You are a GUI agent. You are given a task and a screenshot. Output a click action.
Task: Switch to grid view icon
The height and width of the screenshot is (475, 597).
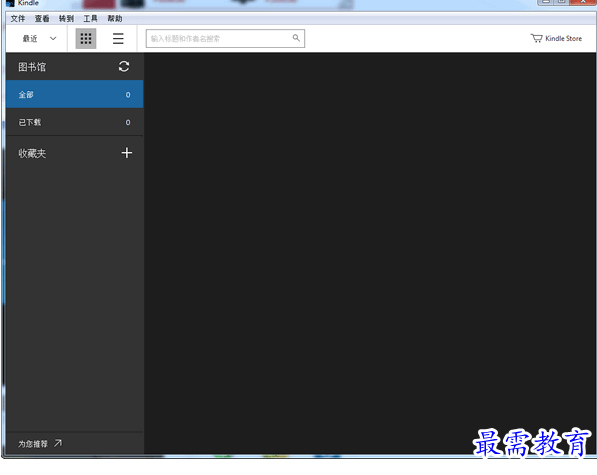[86, 38]
